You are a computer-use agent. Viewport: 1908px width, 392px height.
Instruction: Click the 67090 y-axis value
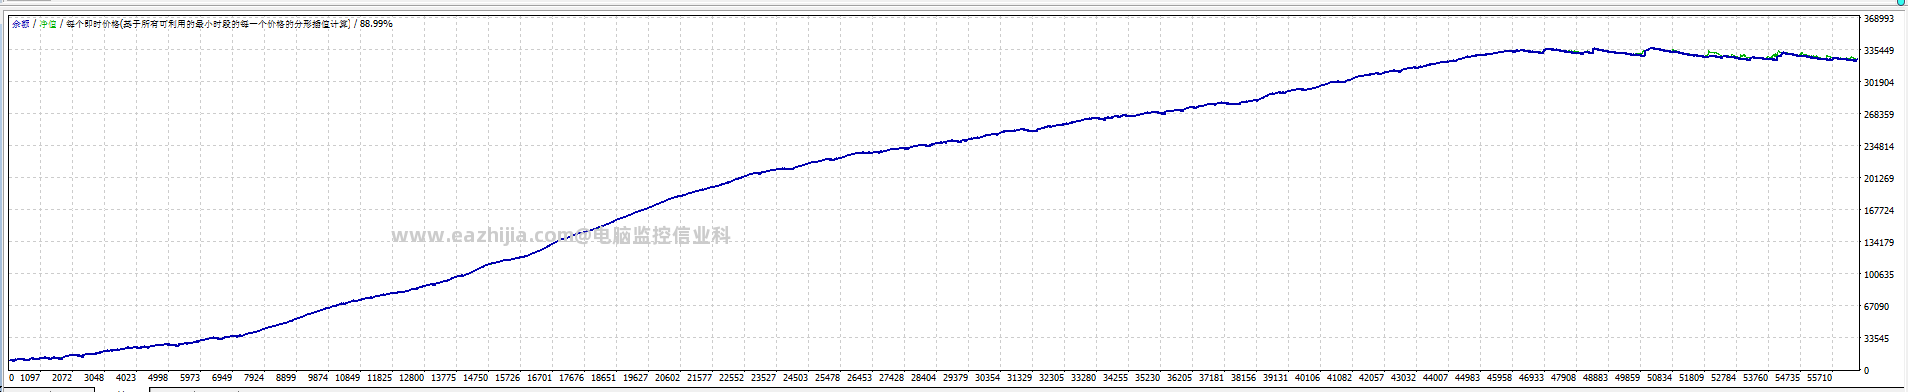[x=1877, y=307]
